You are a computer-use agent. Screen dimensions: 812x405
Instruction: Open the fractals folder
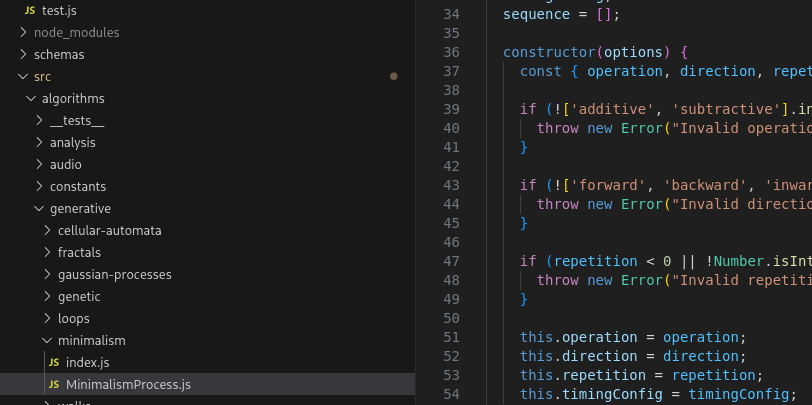(x=79, y=252)
